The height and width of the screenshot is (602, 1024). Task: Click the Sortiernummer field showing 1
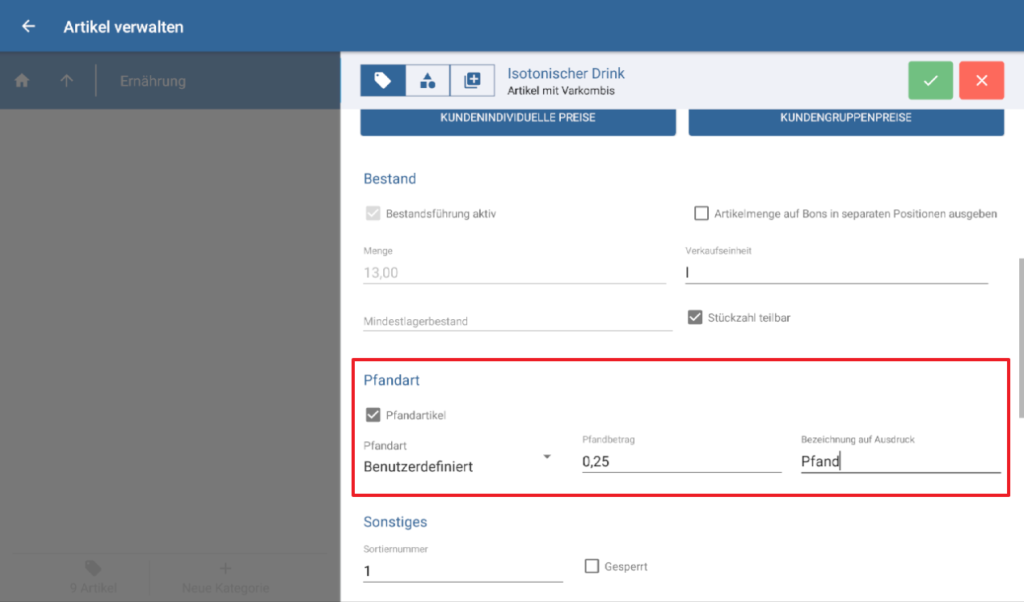(x=462, y=565)
